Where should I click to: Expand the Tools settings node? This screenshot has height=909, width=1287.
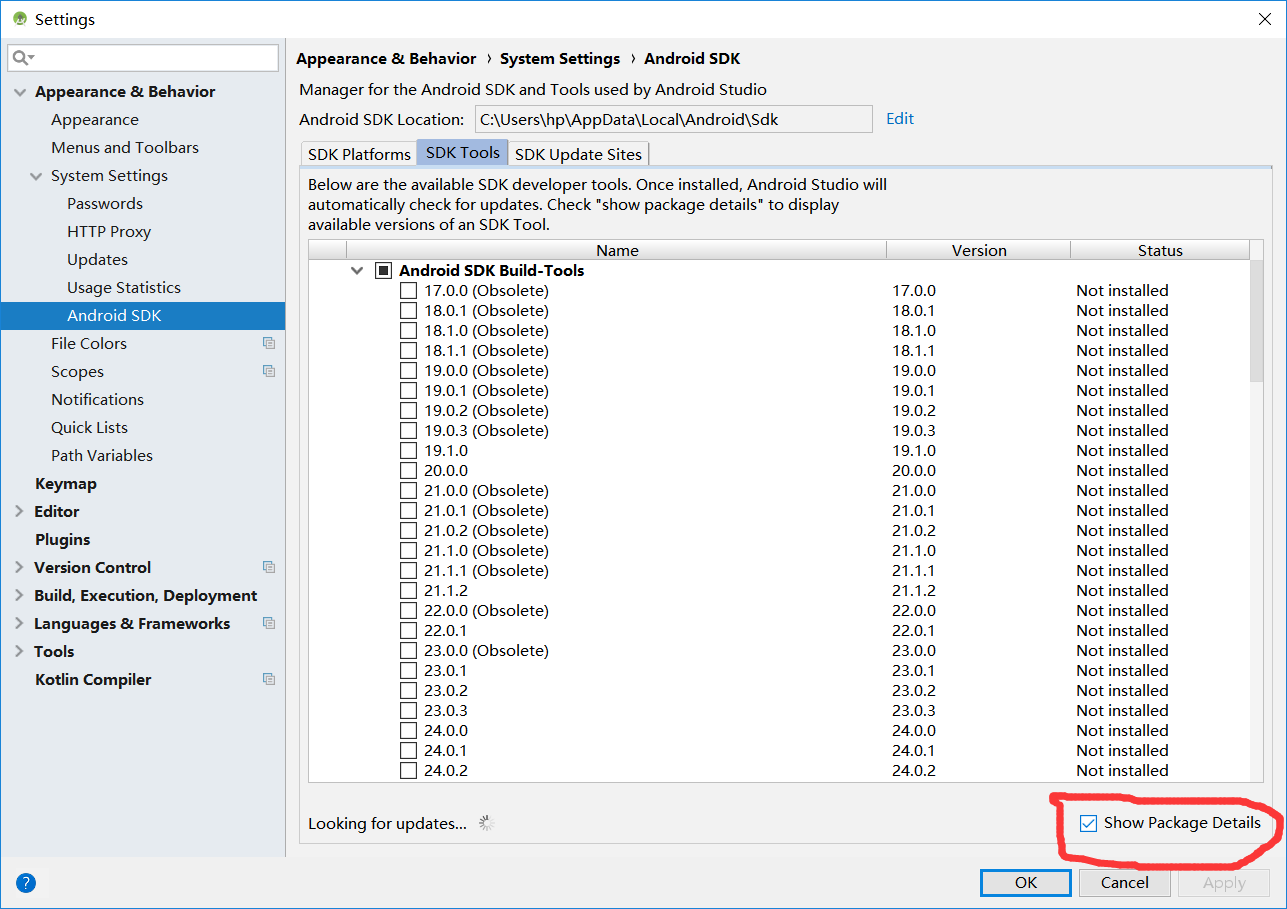click(20, 651)
